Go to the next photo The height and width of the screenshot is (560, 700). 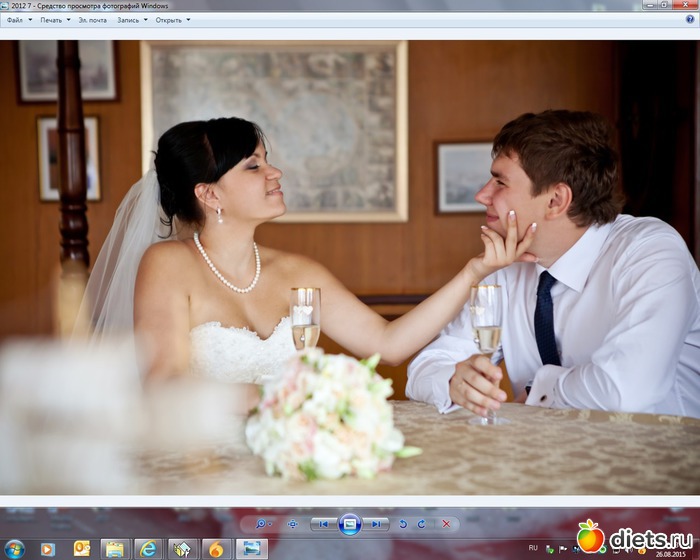tap(375, 523)
